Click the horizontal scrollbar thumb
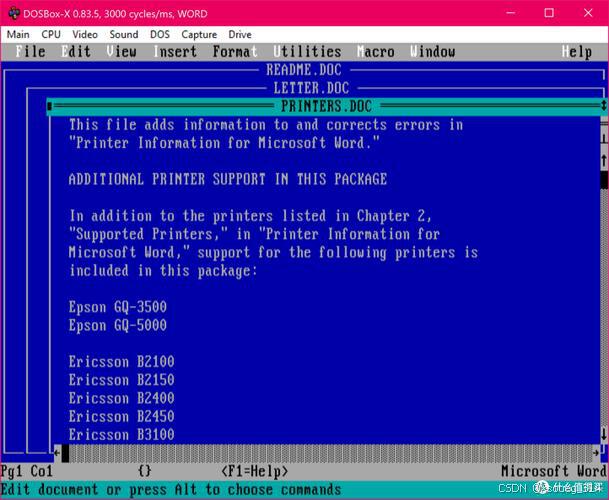Viewport: 609px width, 500px height. [65, 453]
